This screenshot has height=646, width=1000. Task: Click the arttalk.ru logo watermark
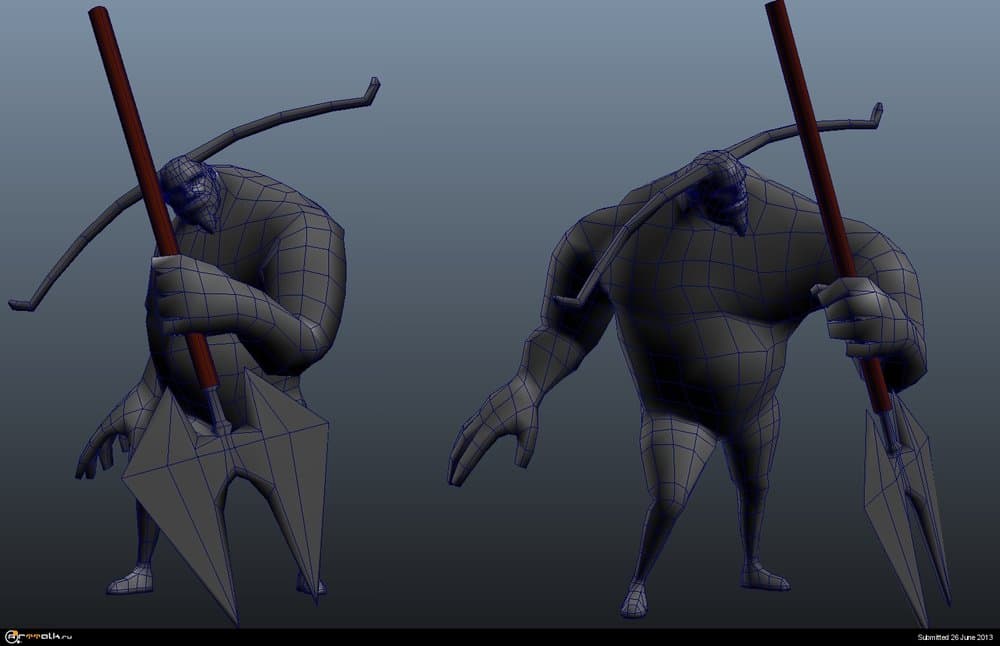click(38, 636)
